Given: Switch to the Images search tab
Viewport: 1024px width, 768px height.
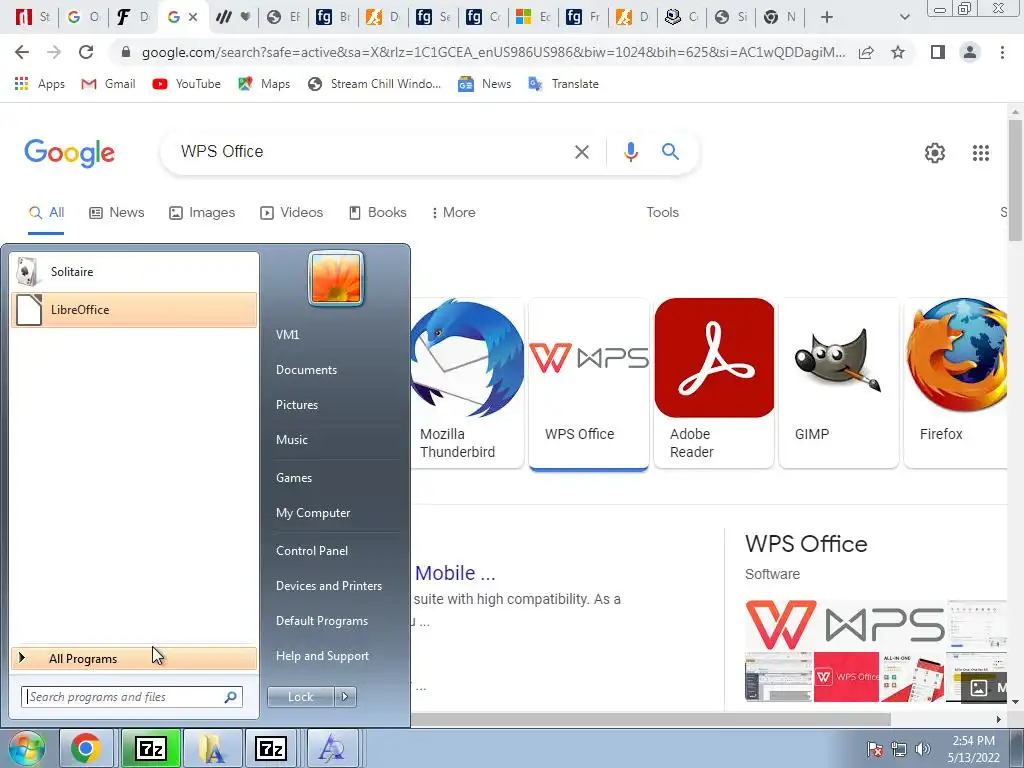Looking at the screenshot, I should click(x=202, y=213).
